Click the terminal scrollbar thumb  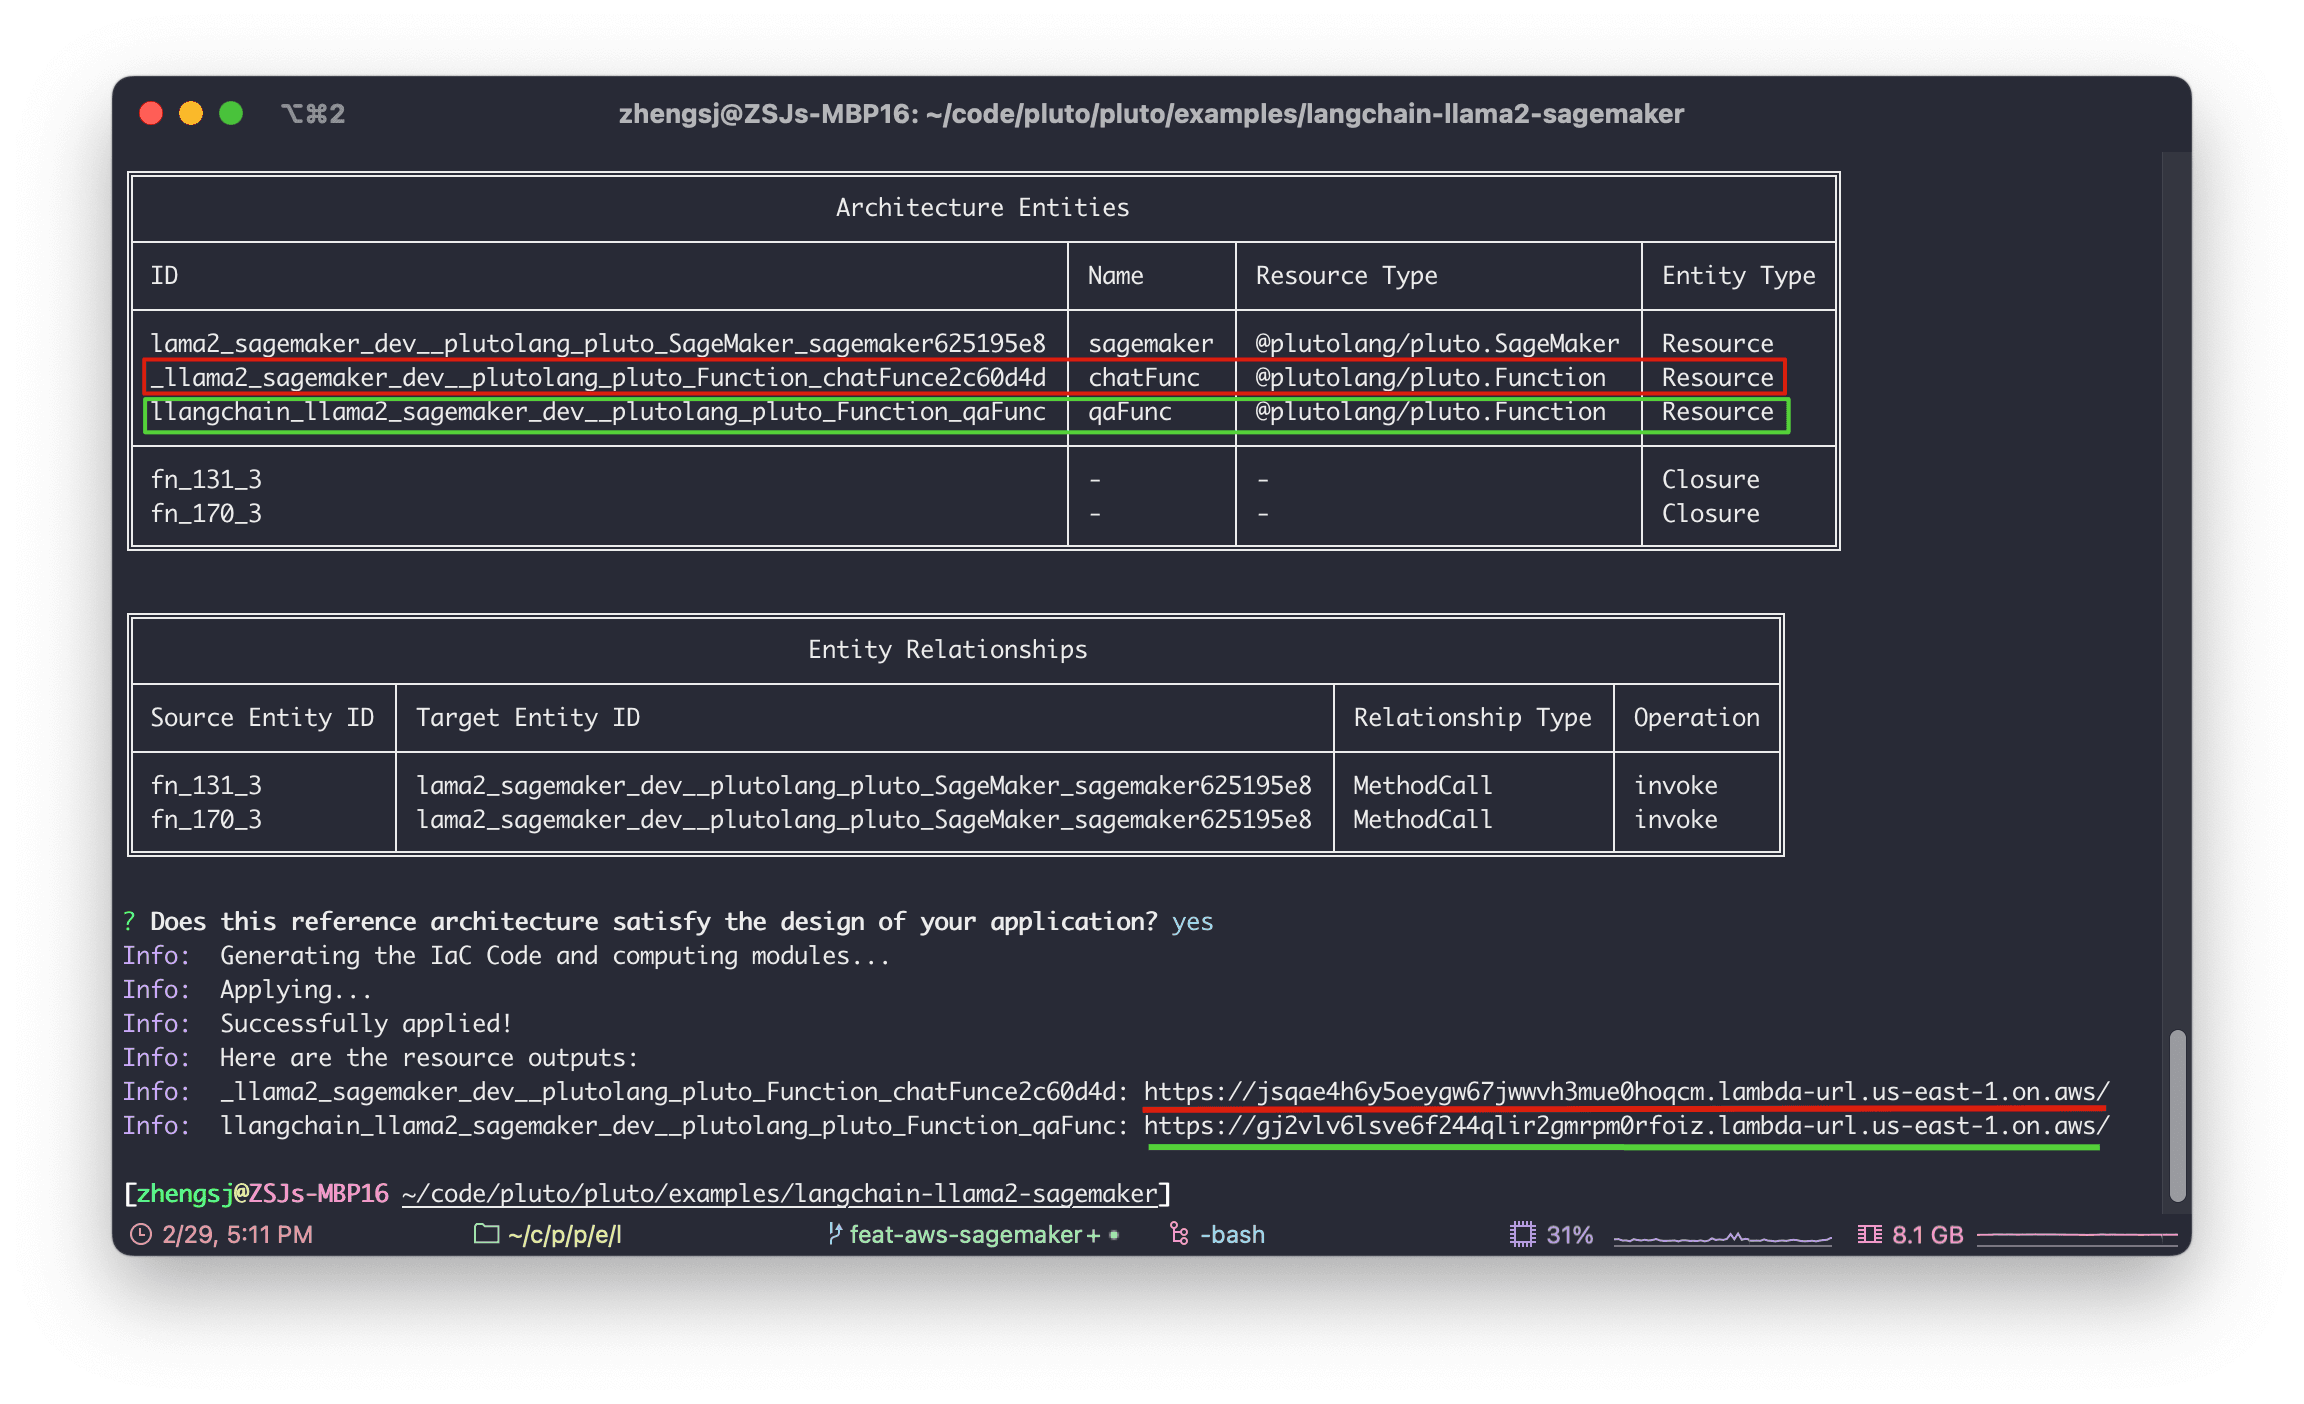click(2177, 1115)
